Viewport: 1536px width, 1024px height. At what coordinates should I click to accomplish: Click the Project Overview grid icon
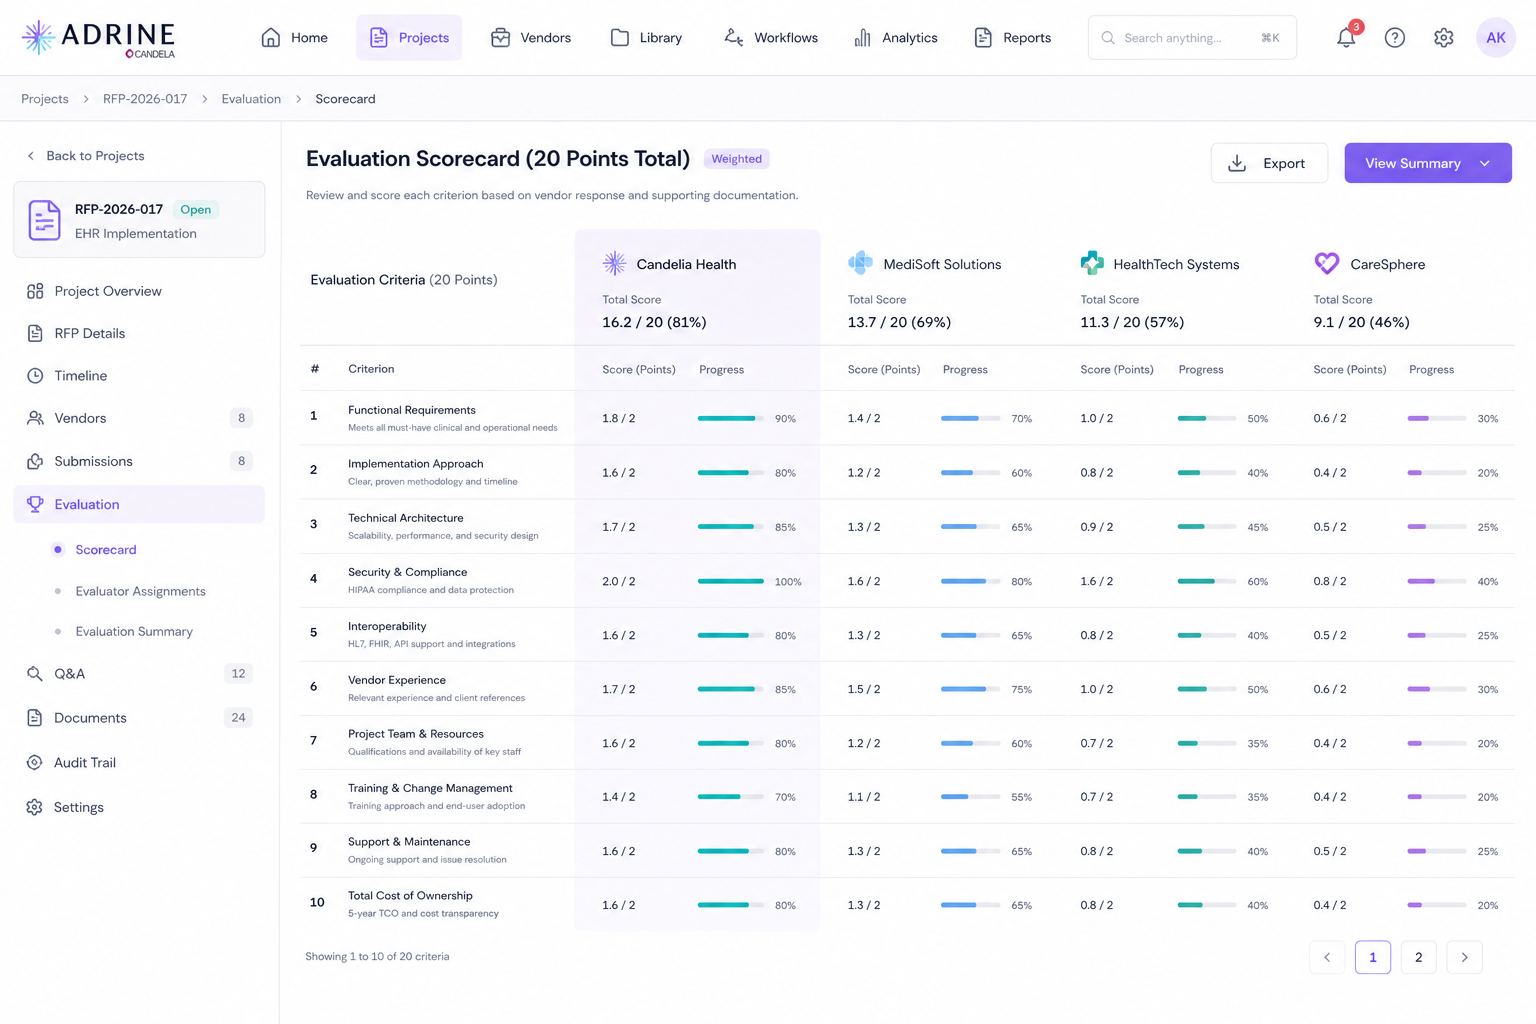pyautogui.click(x=35, y=291)
